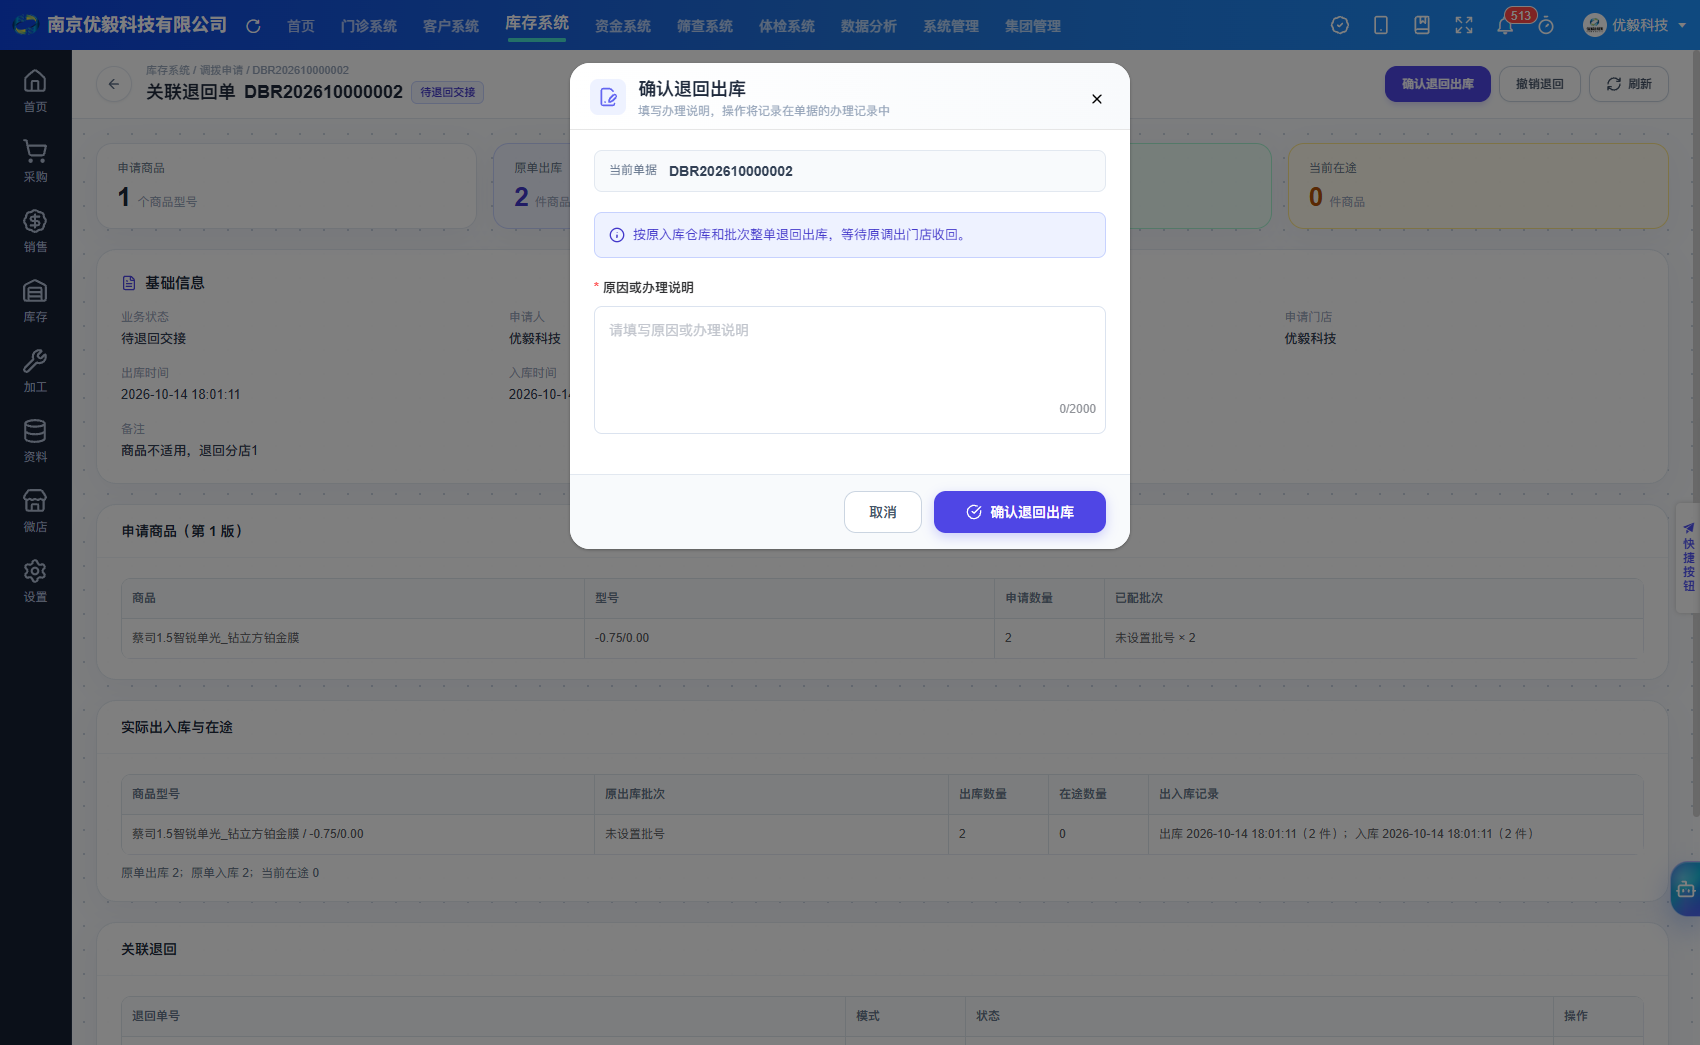Image resolution: width=1700 pixels, height=1045 pixels.
Task: Switch to 库存系统 top menu
Action: (537, 23)
